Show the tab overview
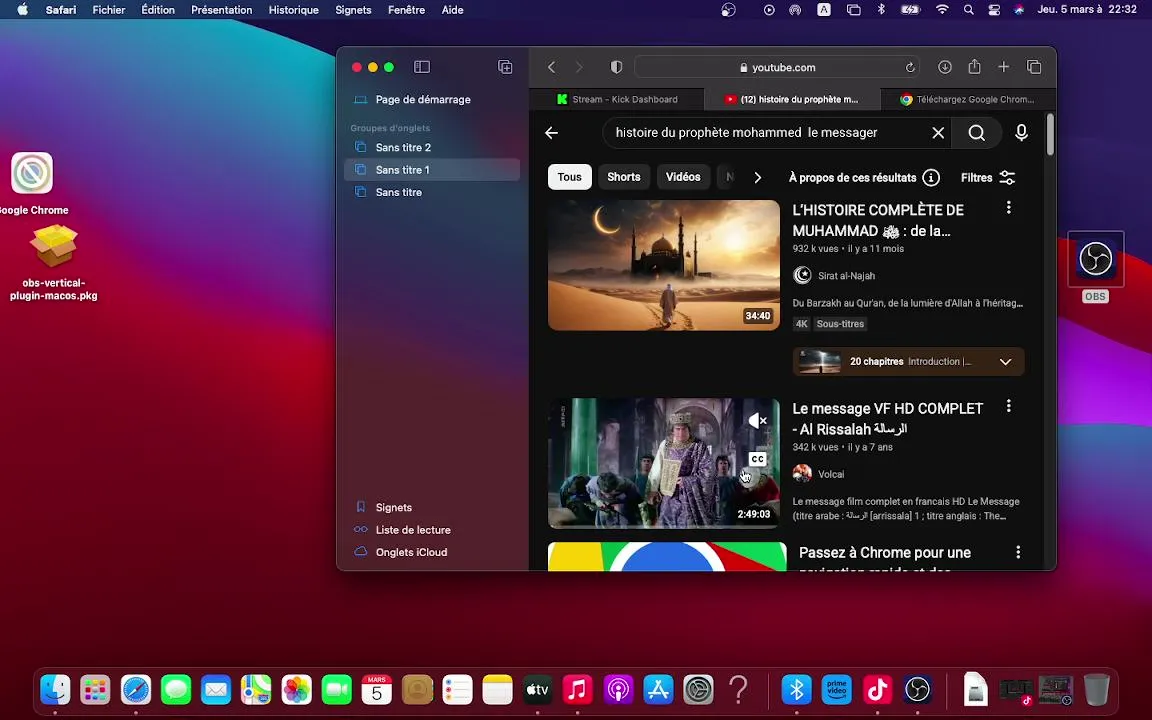 [x=1034, y=67]
